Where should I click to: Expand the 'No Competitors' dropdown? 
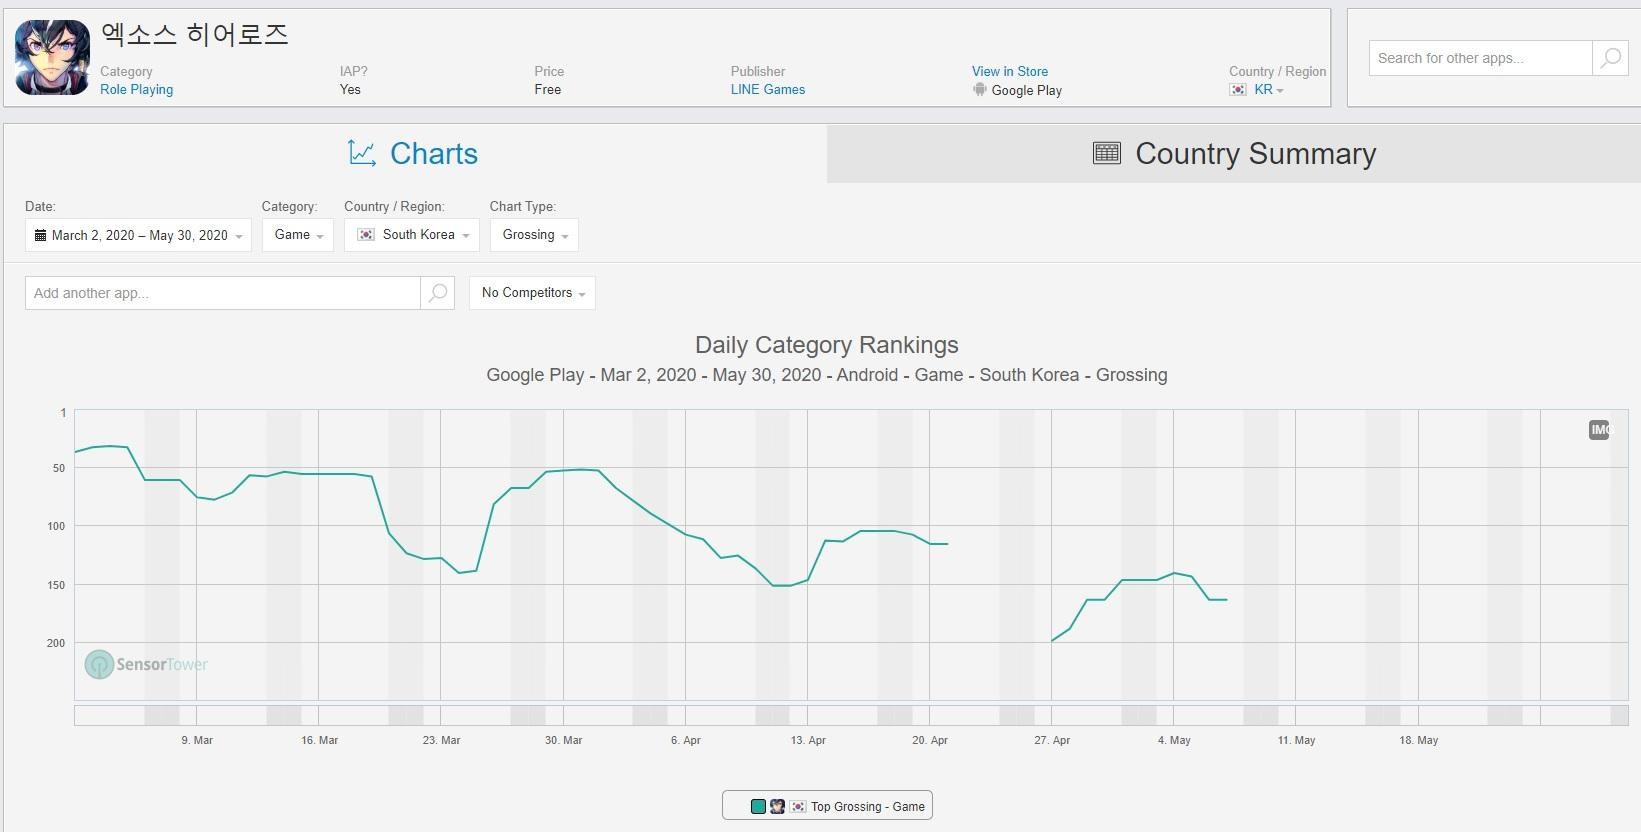pyautogui.click(x=532, y=293)
